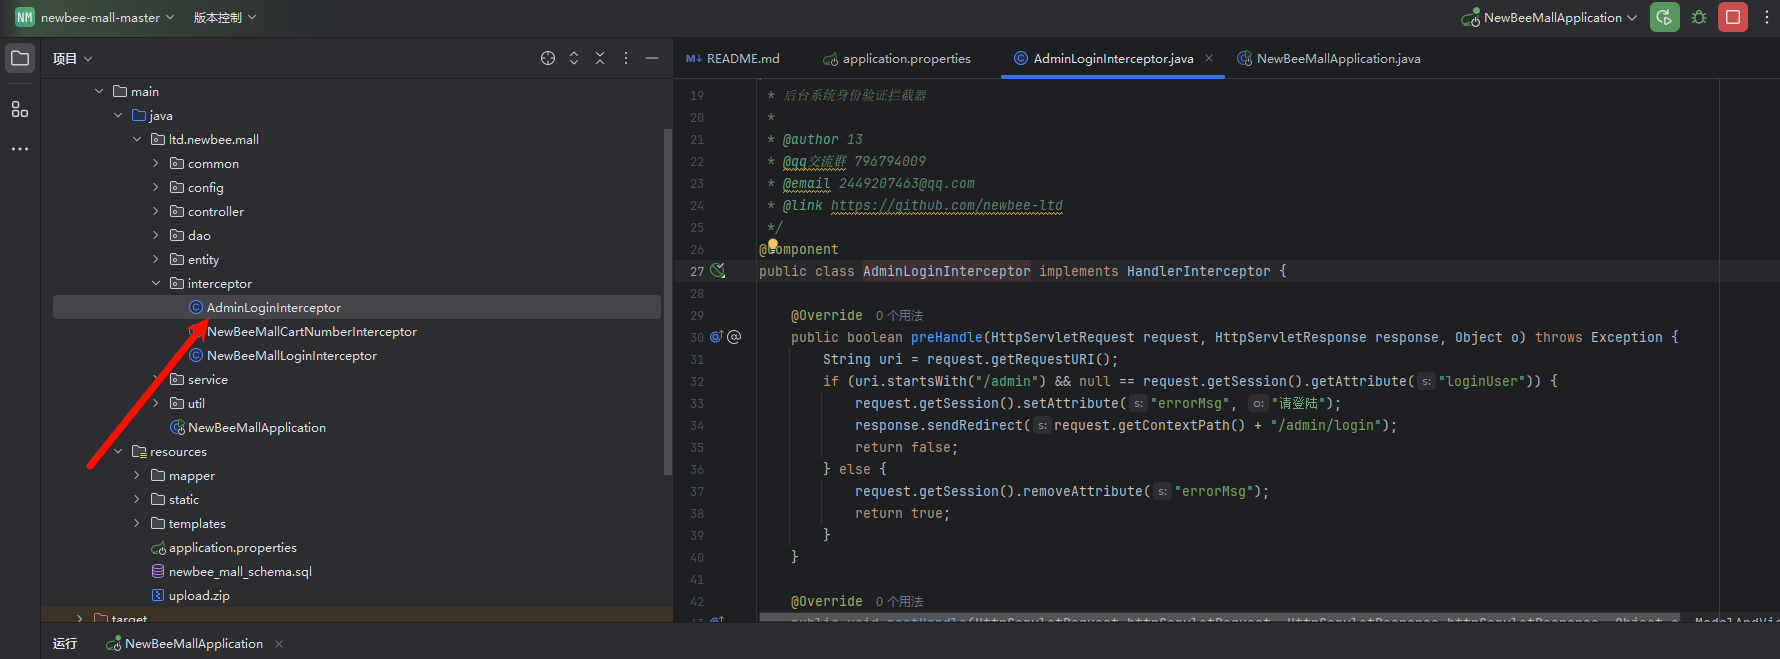The width and height of the screenshot is (1780, 659).
Task: Switch to the application.properties tab
Action: 906,59
